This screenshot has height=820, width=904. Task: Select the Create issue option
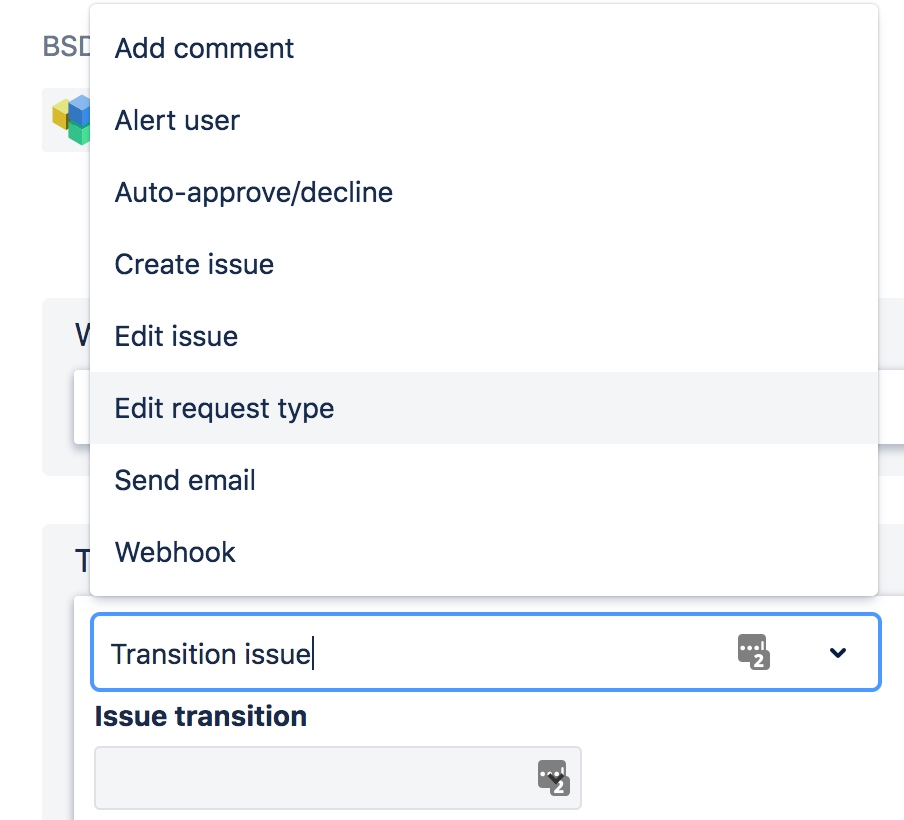click(x=484, y=264)
